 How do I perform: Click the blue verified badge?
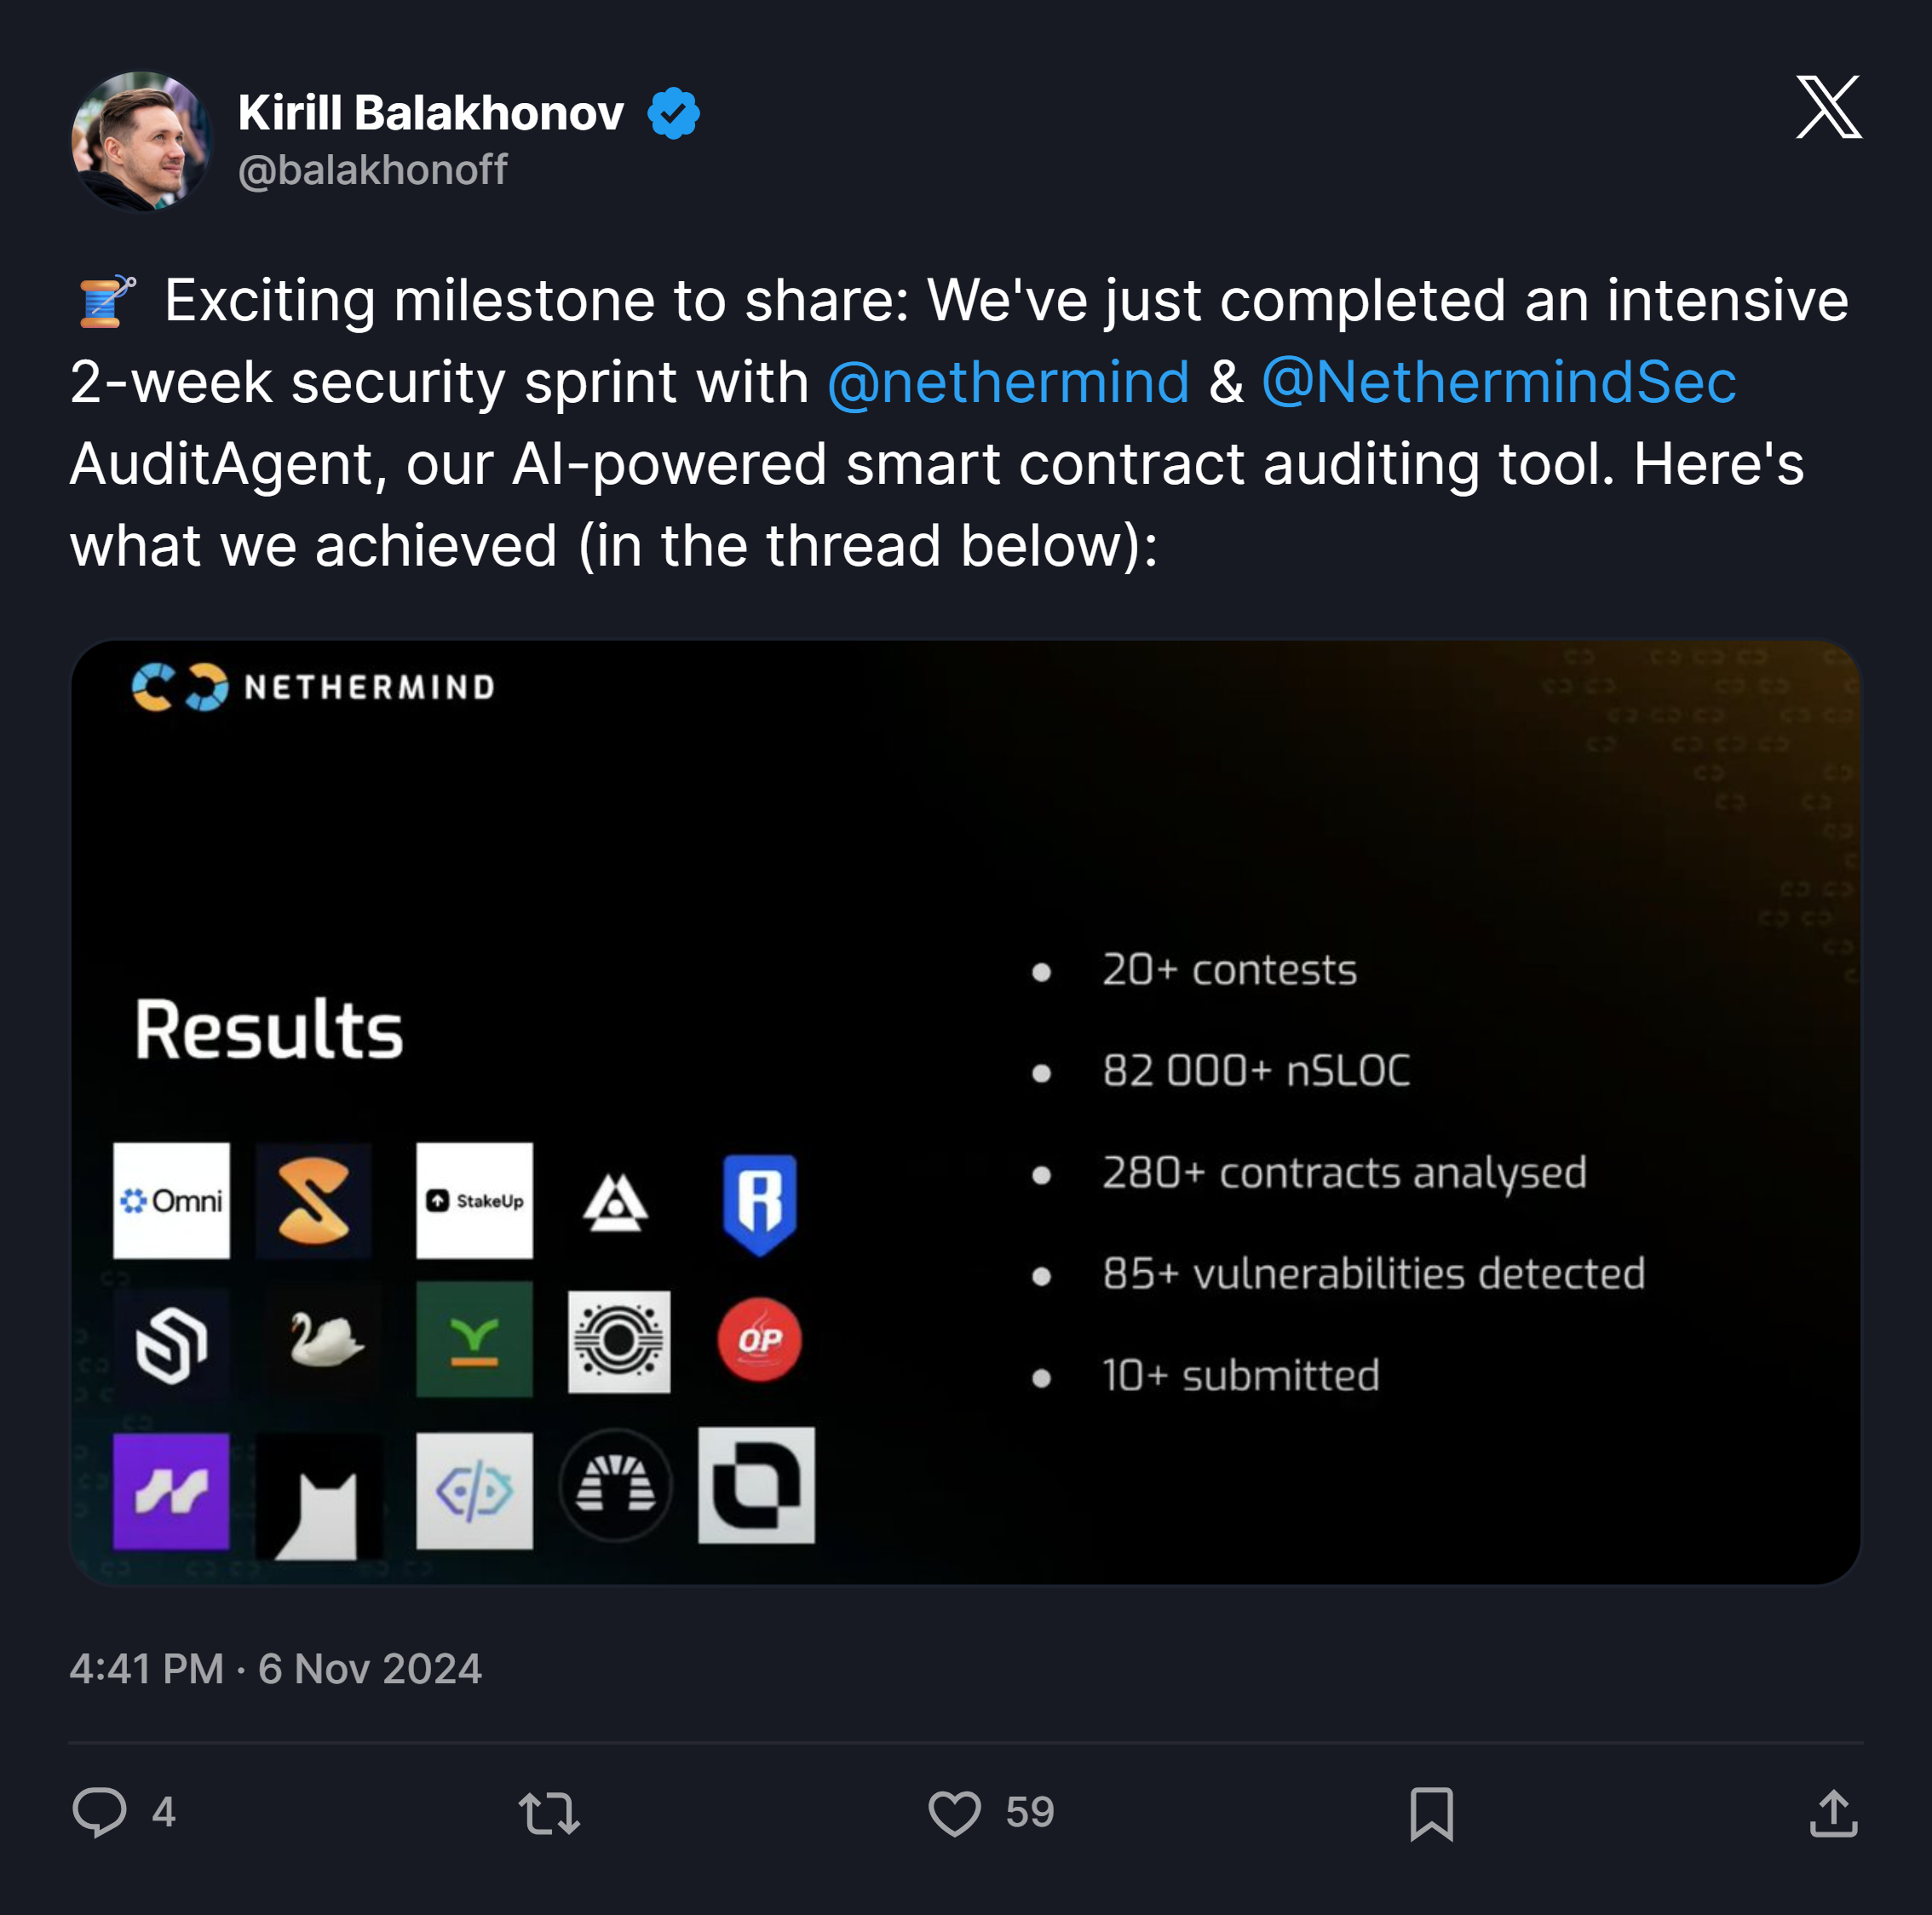[x=673, y=113]
